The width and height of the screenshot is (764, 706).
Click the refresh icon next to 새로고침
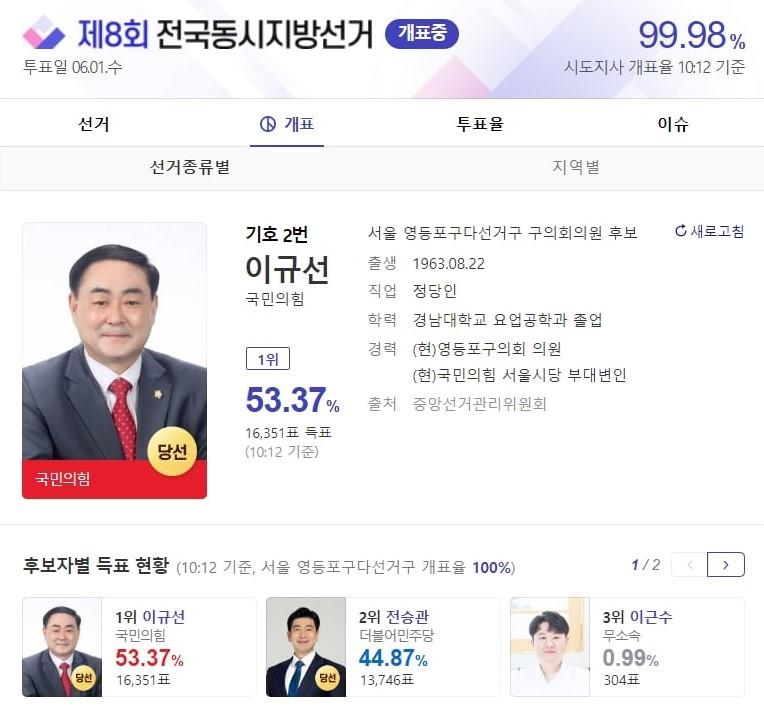coord(681,231)
